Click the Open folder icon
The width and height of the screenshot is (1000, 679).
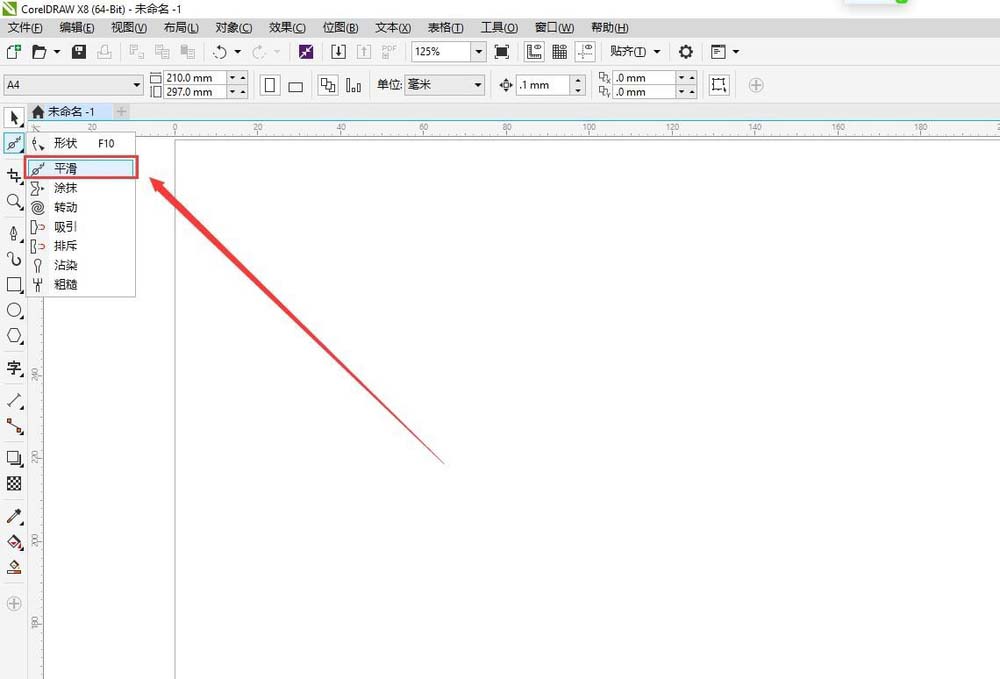(40, 52)
